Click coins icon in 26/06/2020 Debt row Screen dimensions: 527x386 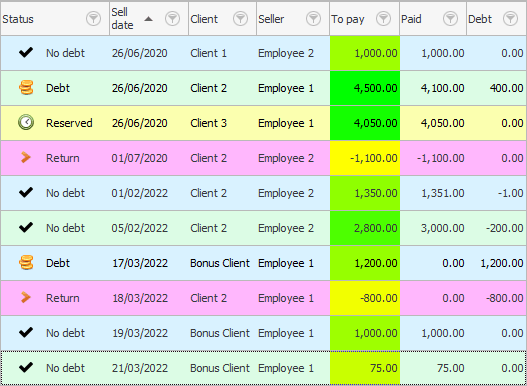coord(26,88)
